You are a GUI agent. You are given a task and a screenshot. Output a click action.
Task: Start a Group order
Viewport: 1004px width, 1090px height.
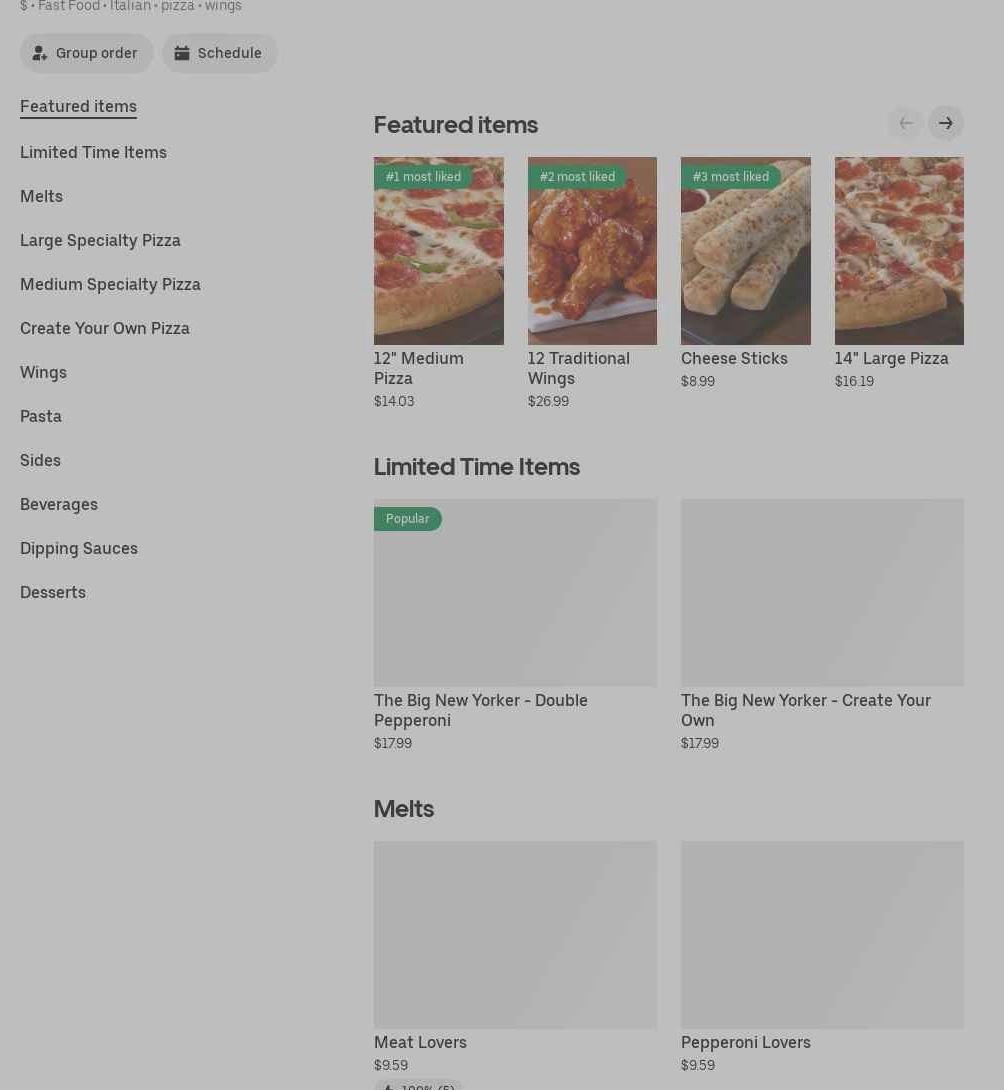pos(87,53)
